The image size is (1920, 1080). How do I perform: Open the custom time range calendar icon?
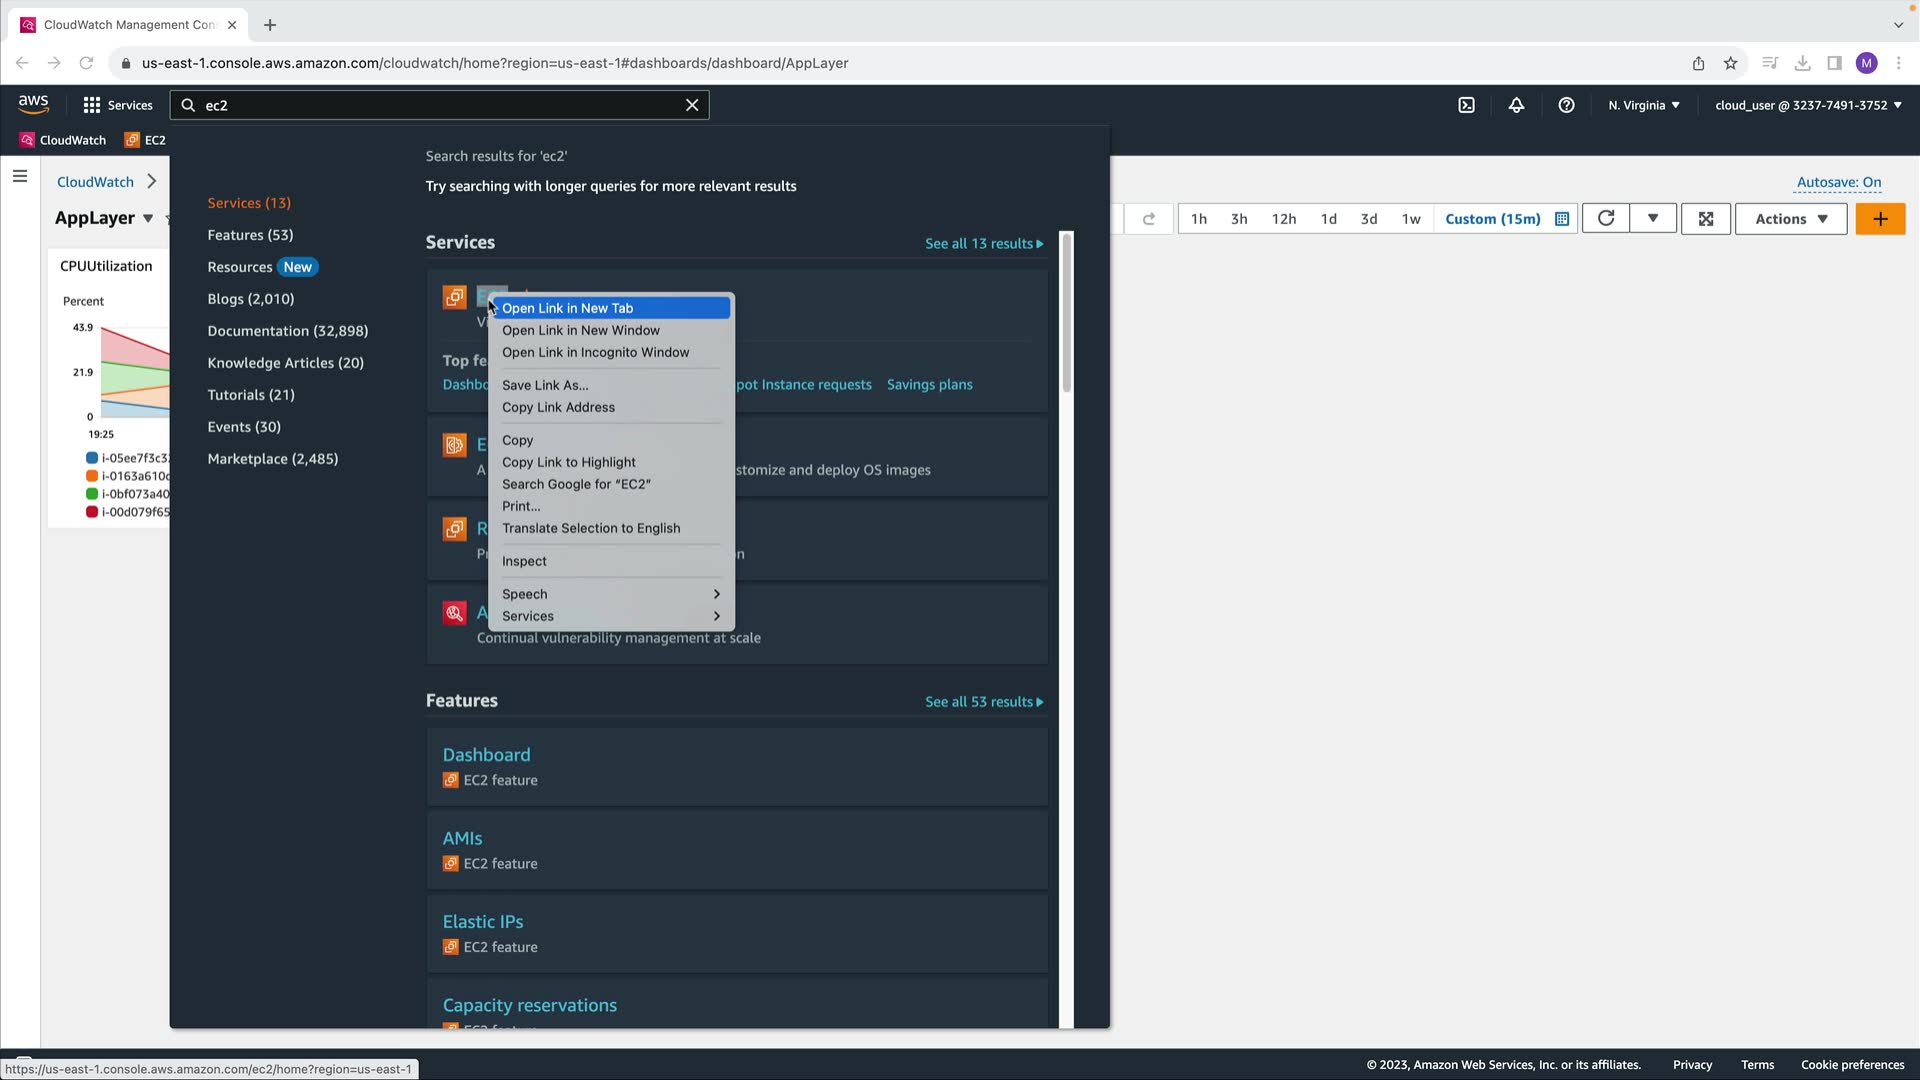coord(1562,219)
